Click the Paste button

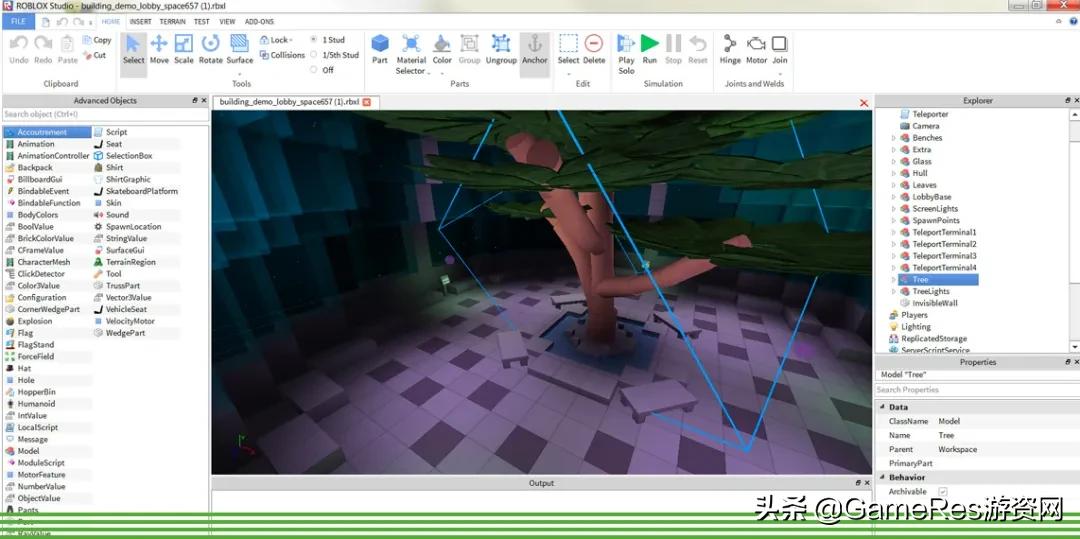click(68, 50)
